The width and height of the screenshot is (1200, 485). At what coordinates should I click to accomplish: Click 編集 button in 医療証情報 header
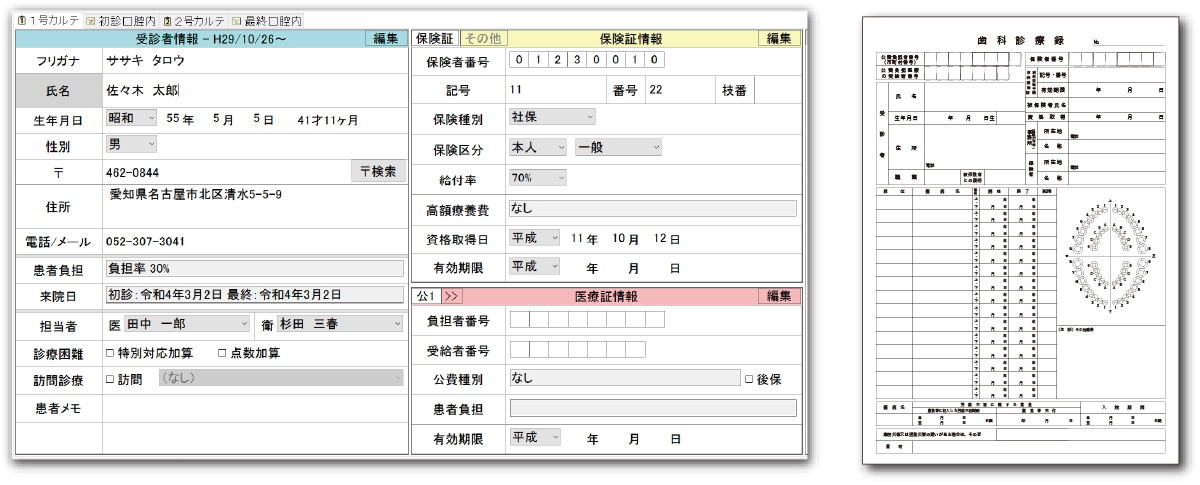779,296
